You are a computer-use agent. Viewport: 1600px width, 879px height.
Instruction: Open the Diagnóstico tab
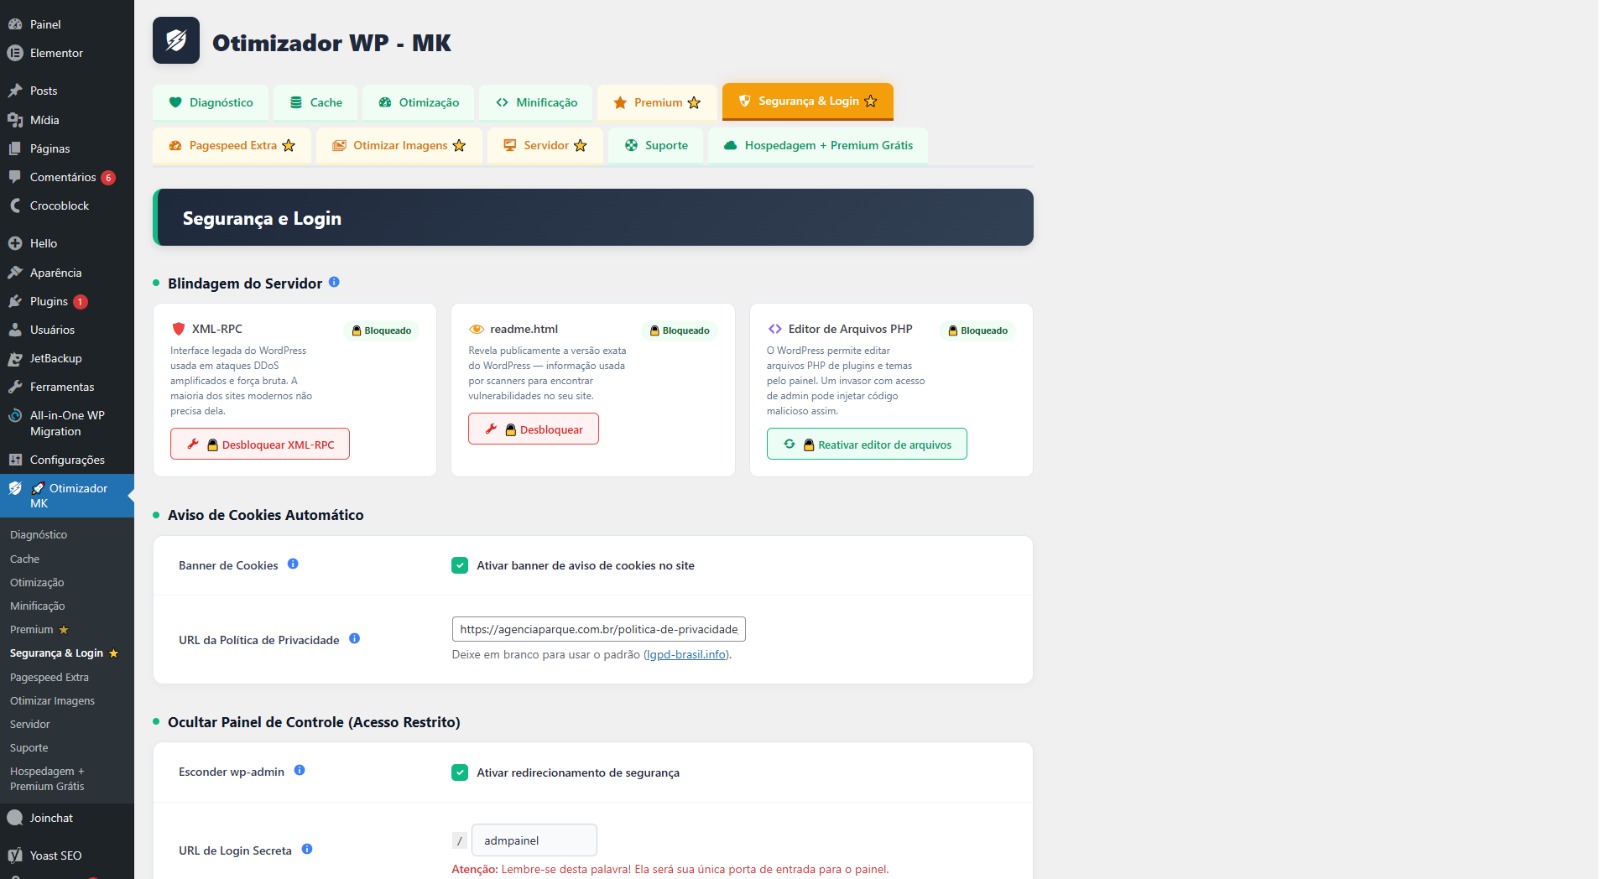tap(211, 102)
